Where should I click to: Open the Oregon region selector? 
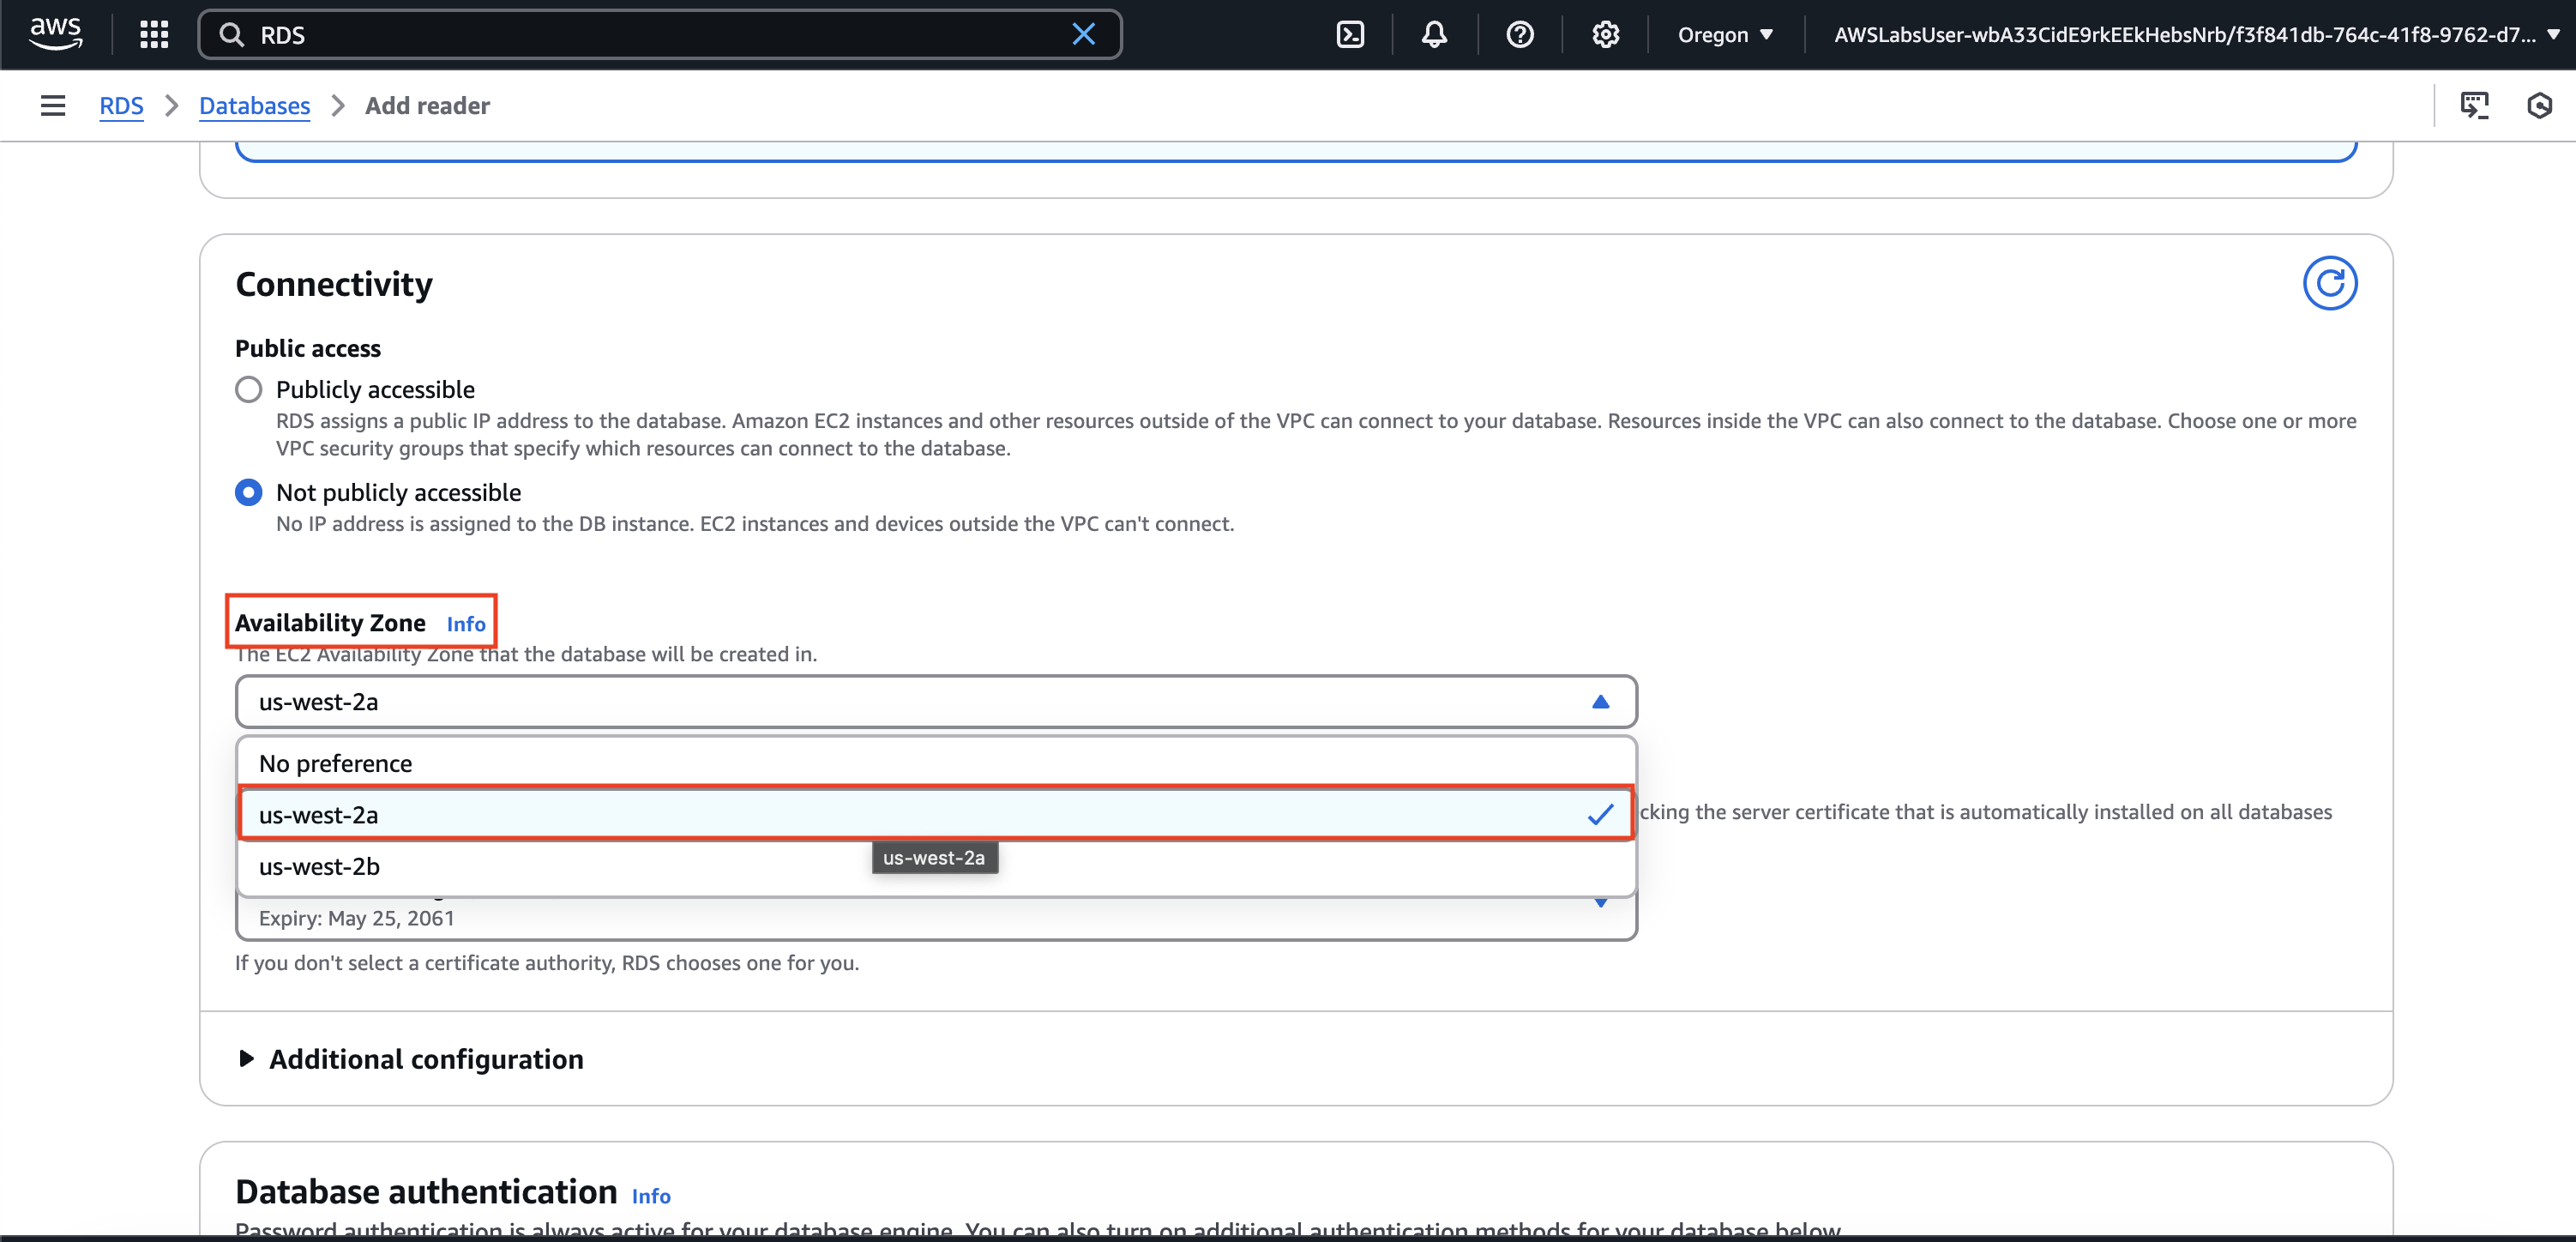coord(1725,35)
